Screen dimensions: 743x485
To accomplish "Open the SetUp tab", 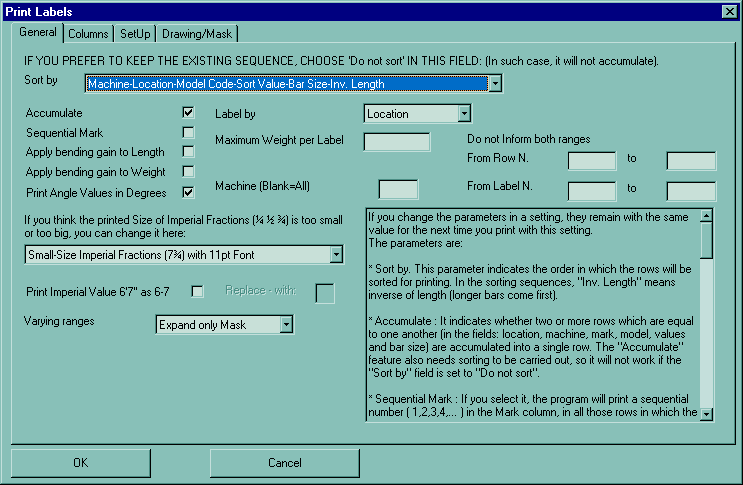I will [x=135, y=34].
